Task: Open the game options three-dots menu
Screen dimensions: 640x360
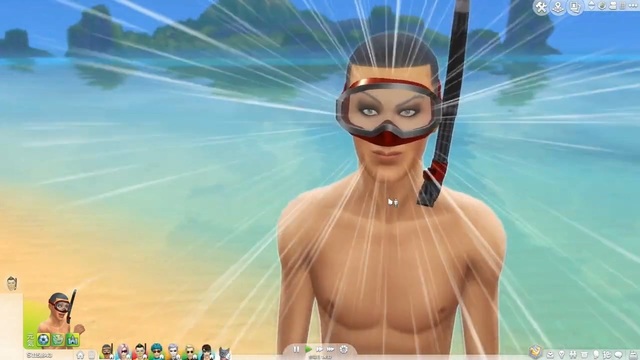Action: point(633,5)
